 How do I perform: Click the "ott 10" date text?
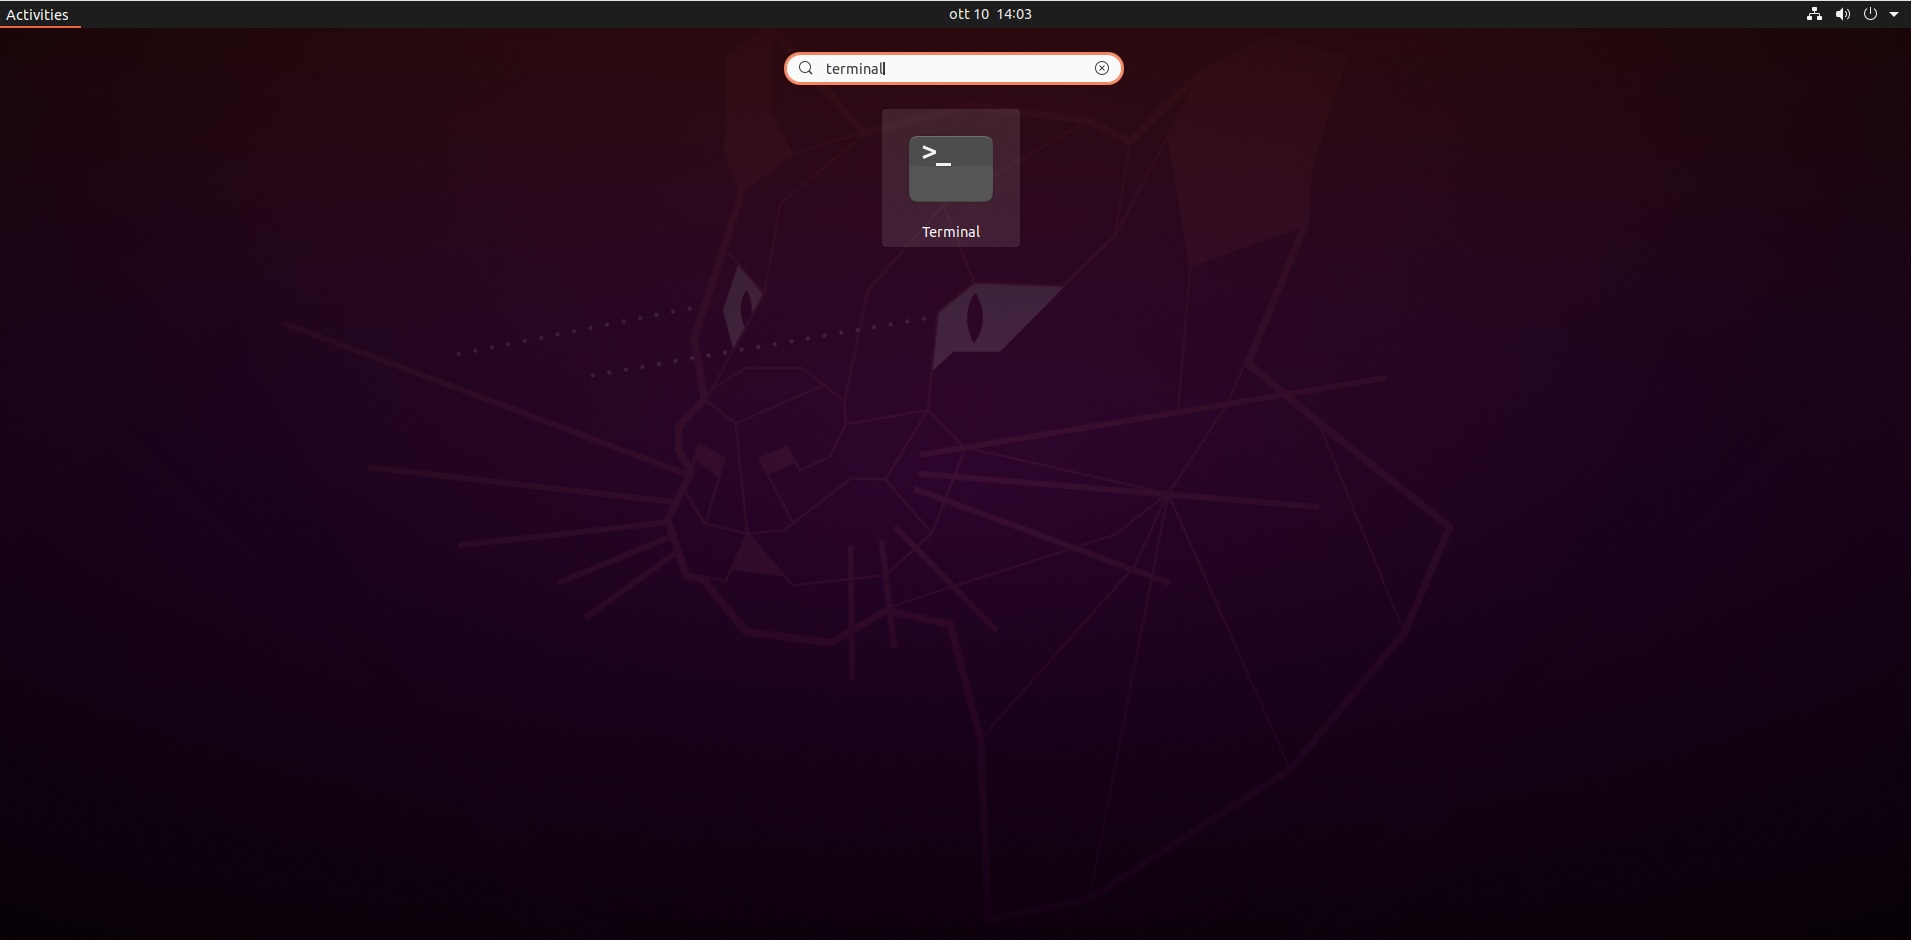968,14
